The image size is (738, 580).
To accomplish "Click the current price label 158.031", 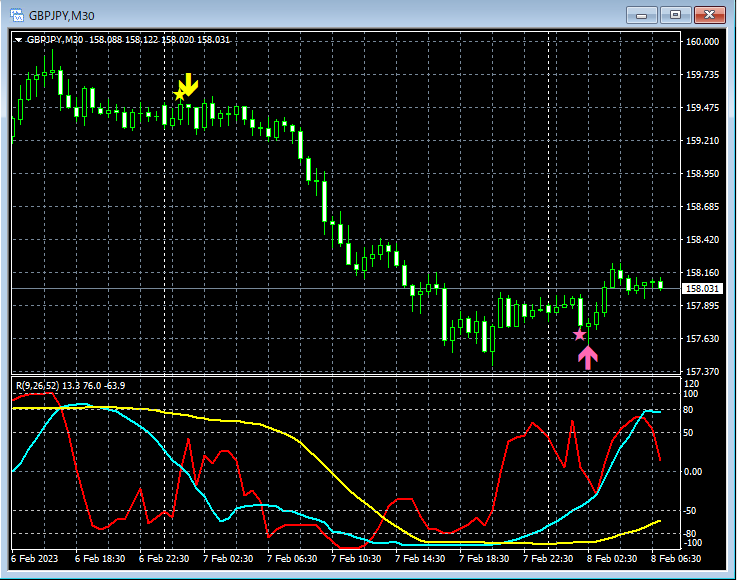I will point(702,288).
